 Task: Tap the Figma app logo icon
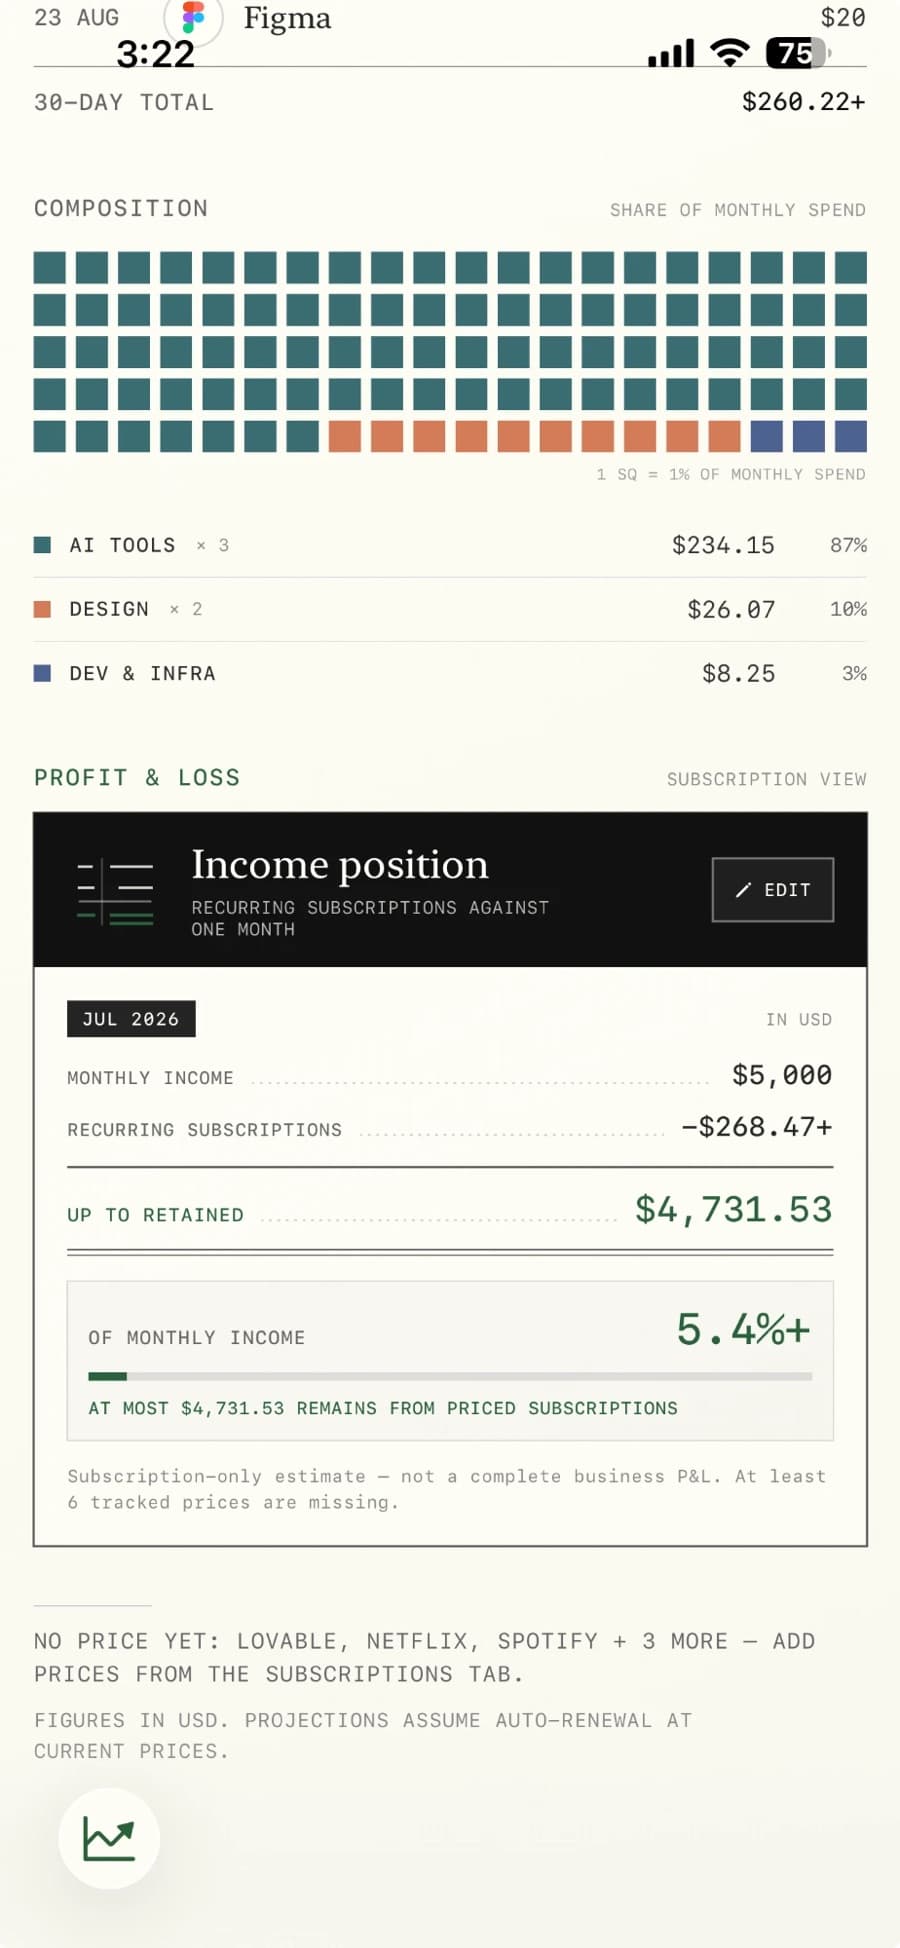pyautogui.click(x=192, y=18)
